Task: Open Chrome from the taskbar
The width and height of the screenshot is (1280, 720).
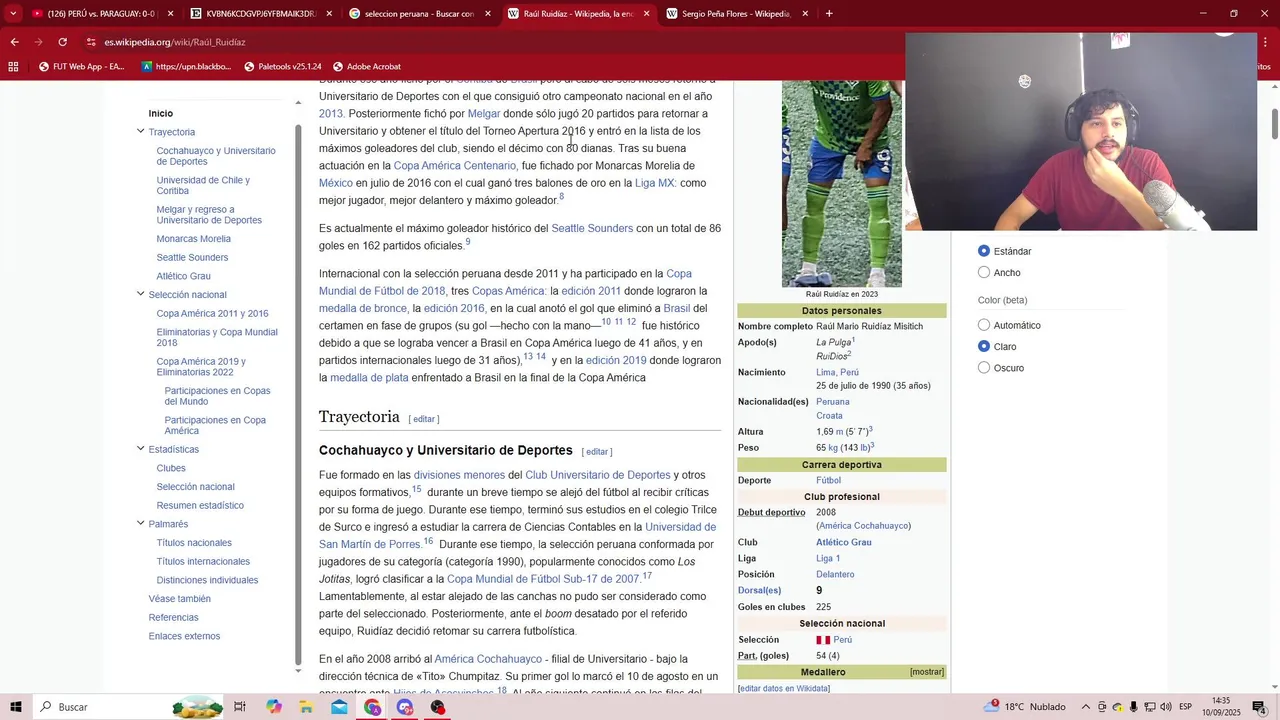Action: [x=372, y=707]
